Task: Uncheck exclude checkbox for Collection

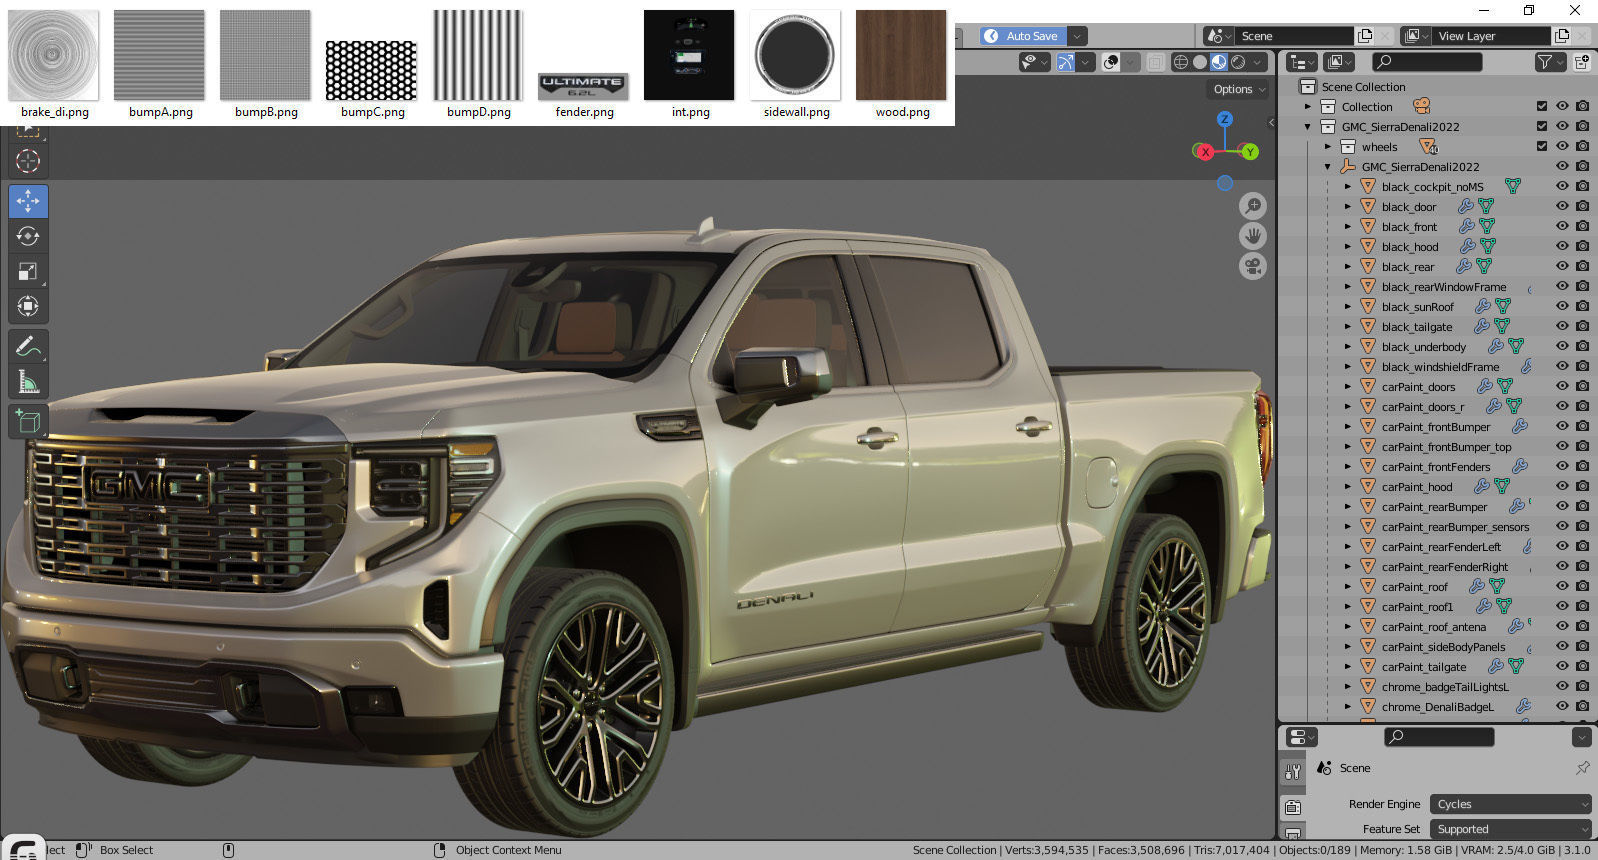Action: (1542, 106)
